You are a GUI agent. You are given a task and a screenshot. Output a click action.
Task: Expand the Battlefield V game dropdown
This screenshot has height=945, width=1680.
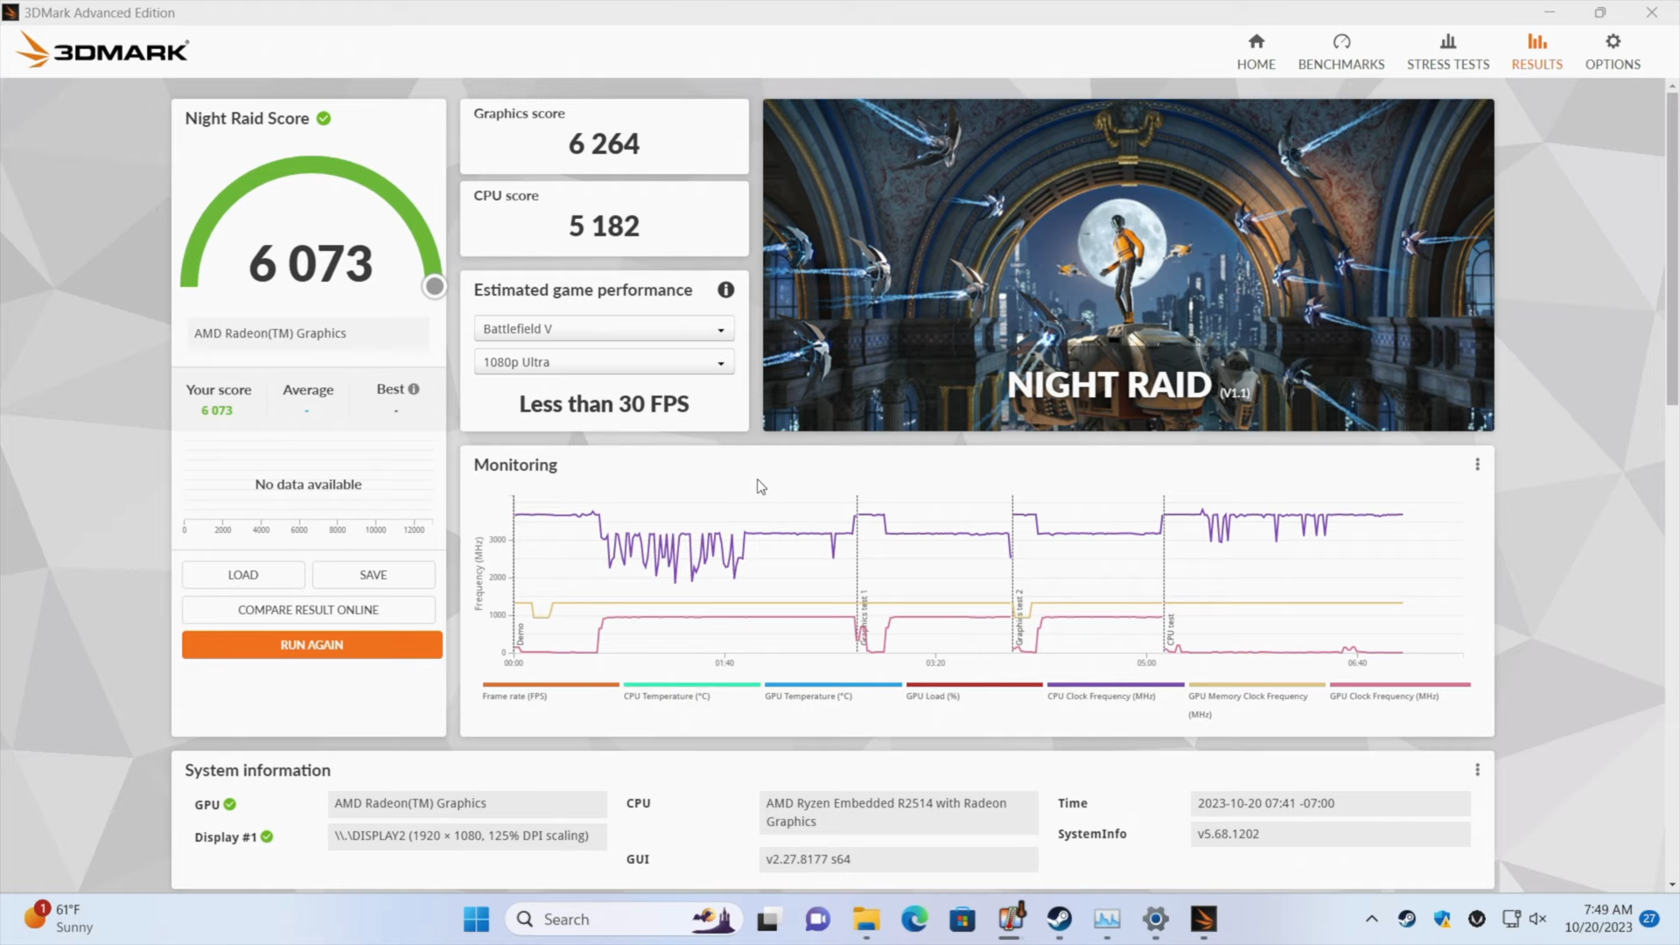click(x=604, y=329)
